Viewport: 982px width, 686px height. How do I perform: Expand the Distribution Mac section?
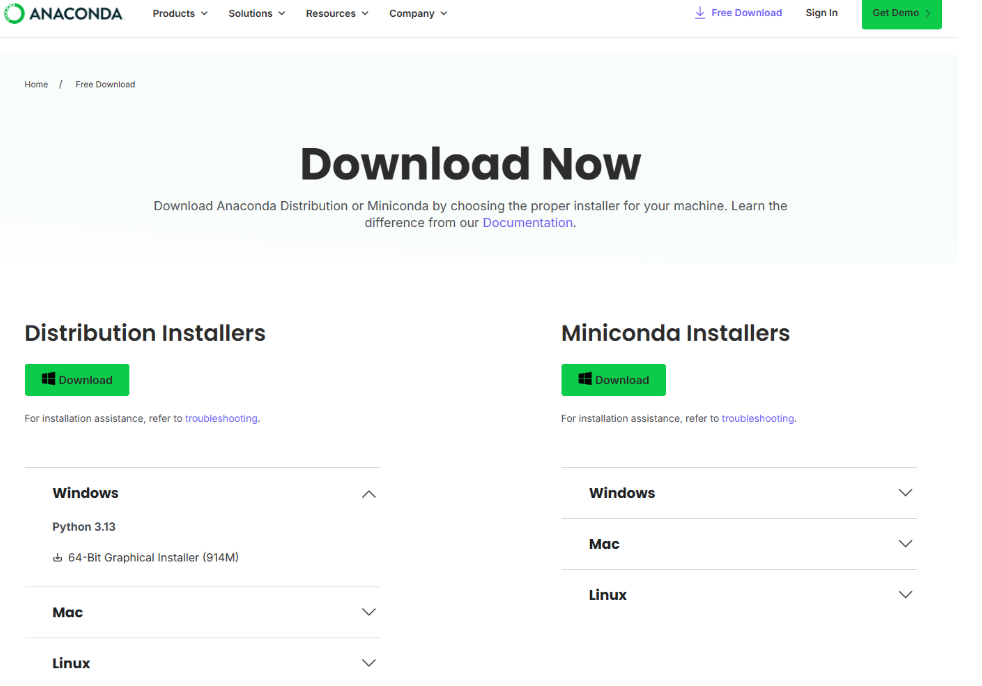[202, 612]
